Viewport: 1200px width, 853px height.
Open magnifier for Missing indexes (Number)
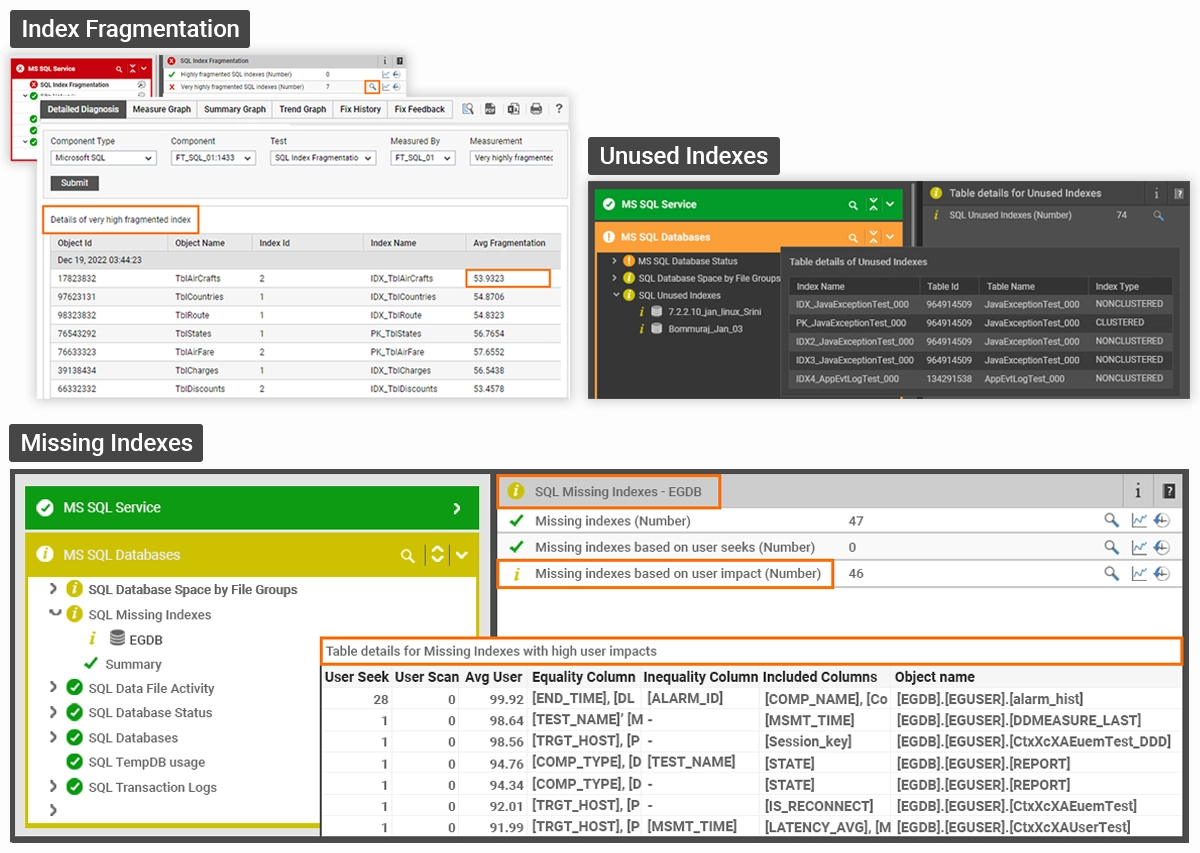[x=1111, y=520]
